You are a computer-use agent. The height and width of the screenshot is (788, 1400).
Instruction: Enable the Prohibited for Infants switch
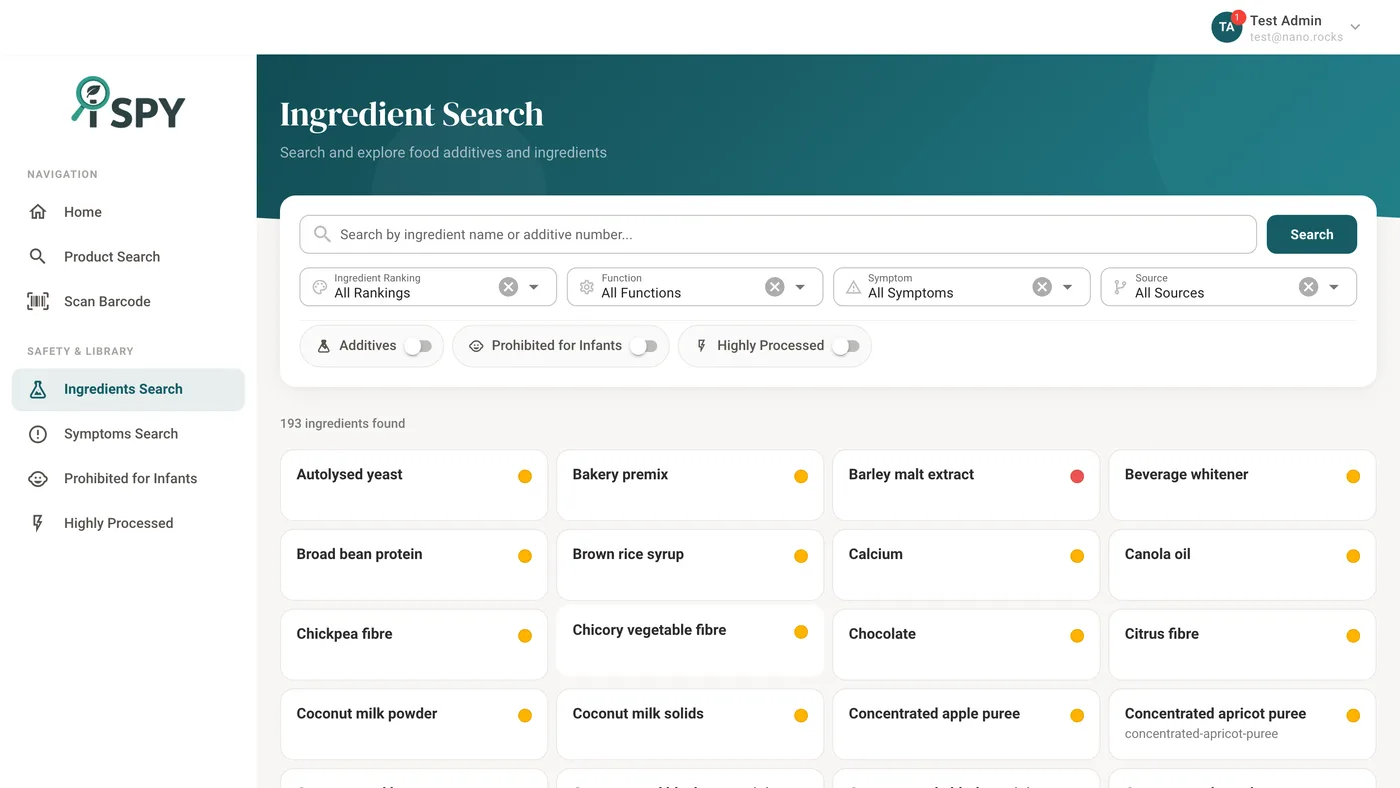644,346
